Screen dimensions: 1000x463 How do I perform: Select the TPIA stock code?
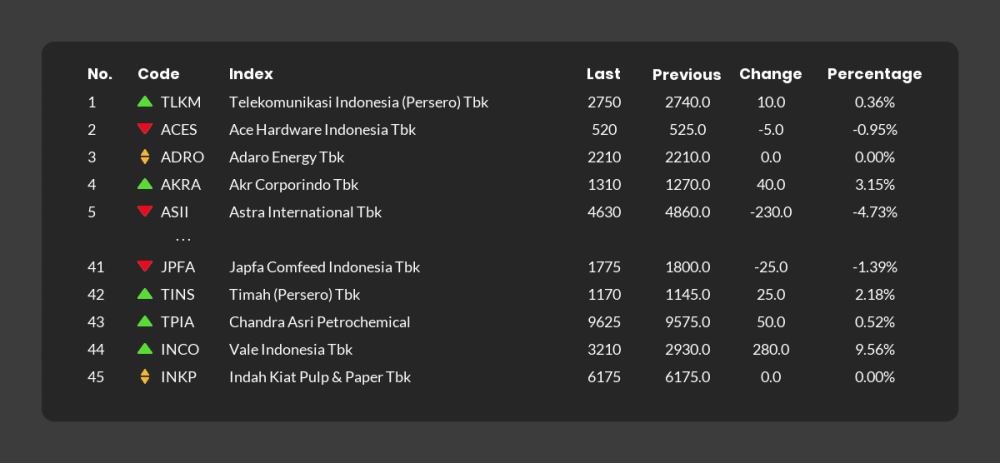(x=178, y=322)
